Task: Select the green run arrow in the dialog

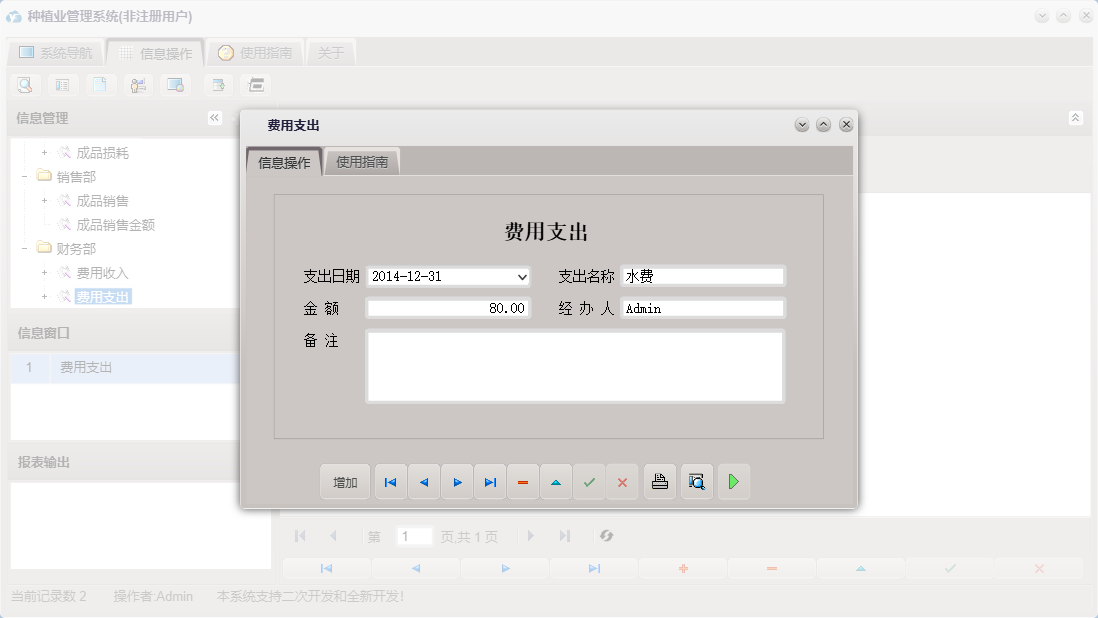Action: [733, 481]
